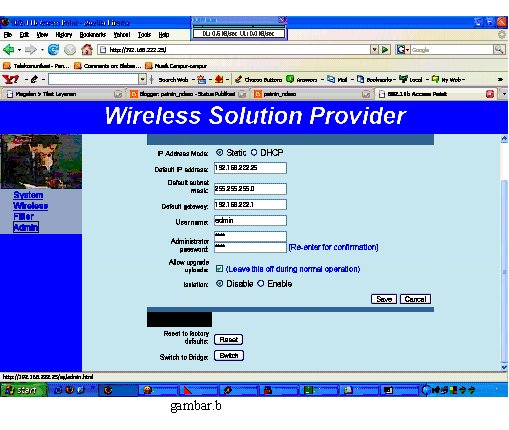
Task: Go back with the green Back arrow
Action: (8, 50)
